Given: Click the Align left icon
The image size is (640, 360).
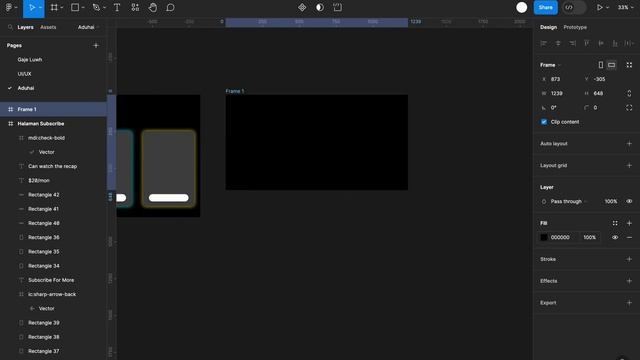Looking at the screenshot, I should (543, 43).
